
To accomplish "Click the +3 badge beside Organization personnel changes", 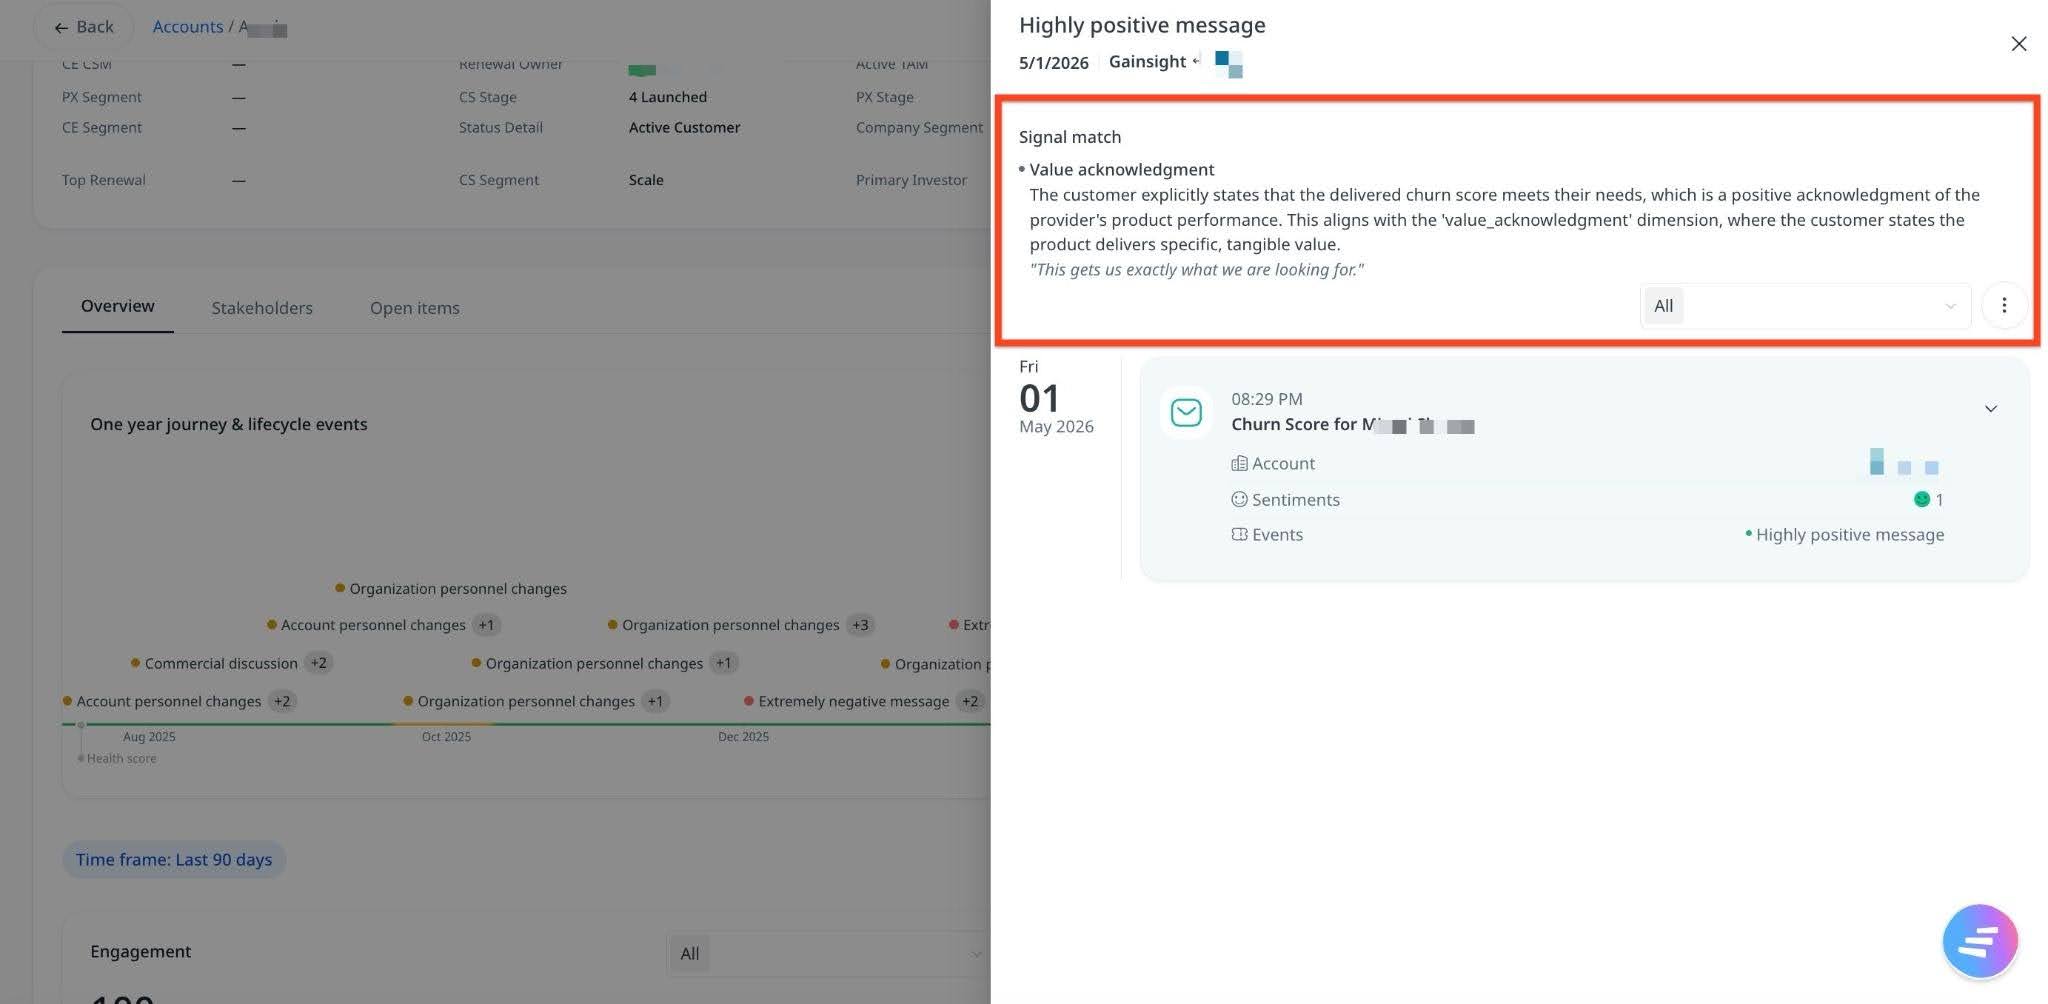I will click(860, 625).
